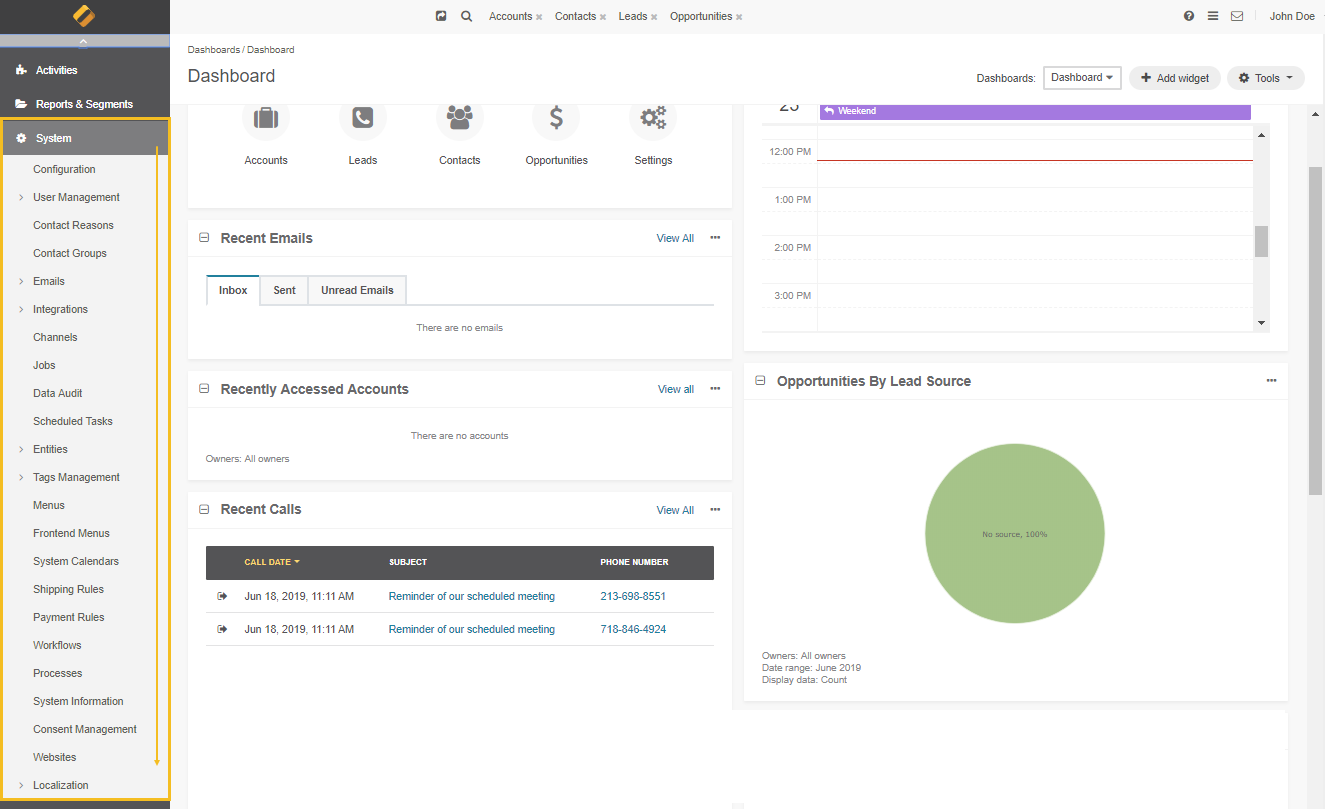Click View all in Recently Accessed Accounts
The height and width of the screenshot is (809, 1325).
(x=676, y=389)
